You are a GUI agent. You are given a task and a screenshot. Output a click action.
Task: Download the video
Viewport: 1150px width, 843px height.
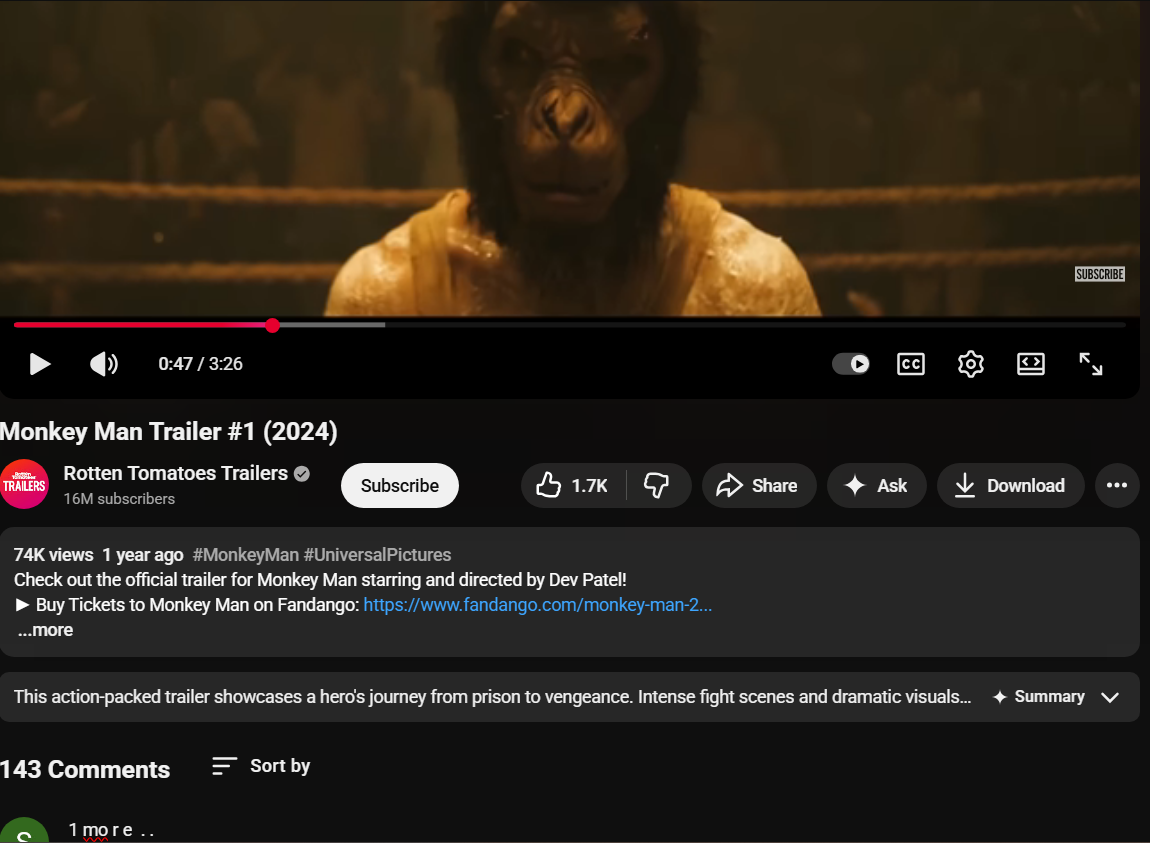(x=1010, y=486)
